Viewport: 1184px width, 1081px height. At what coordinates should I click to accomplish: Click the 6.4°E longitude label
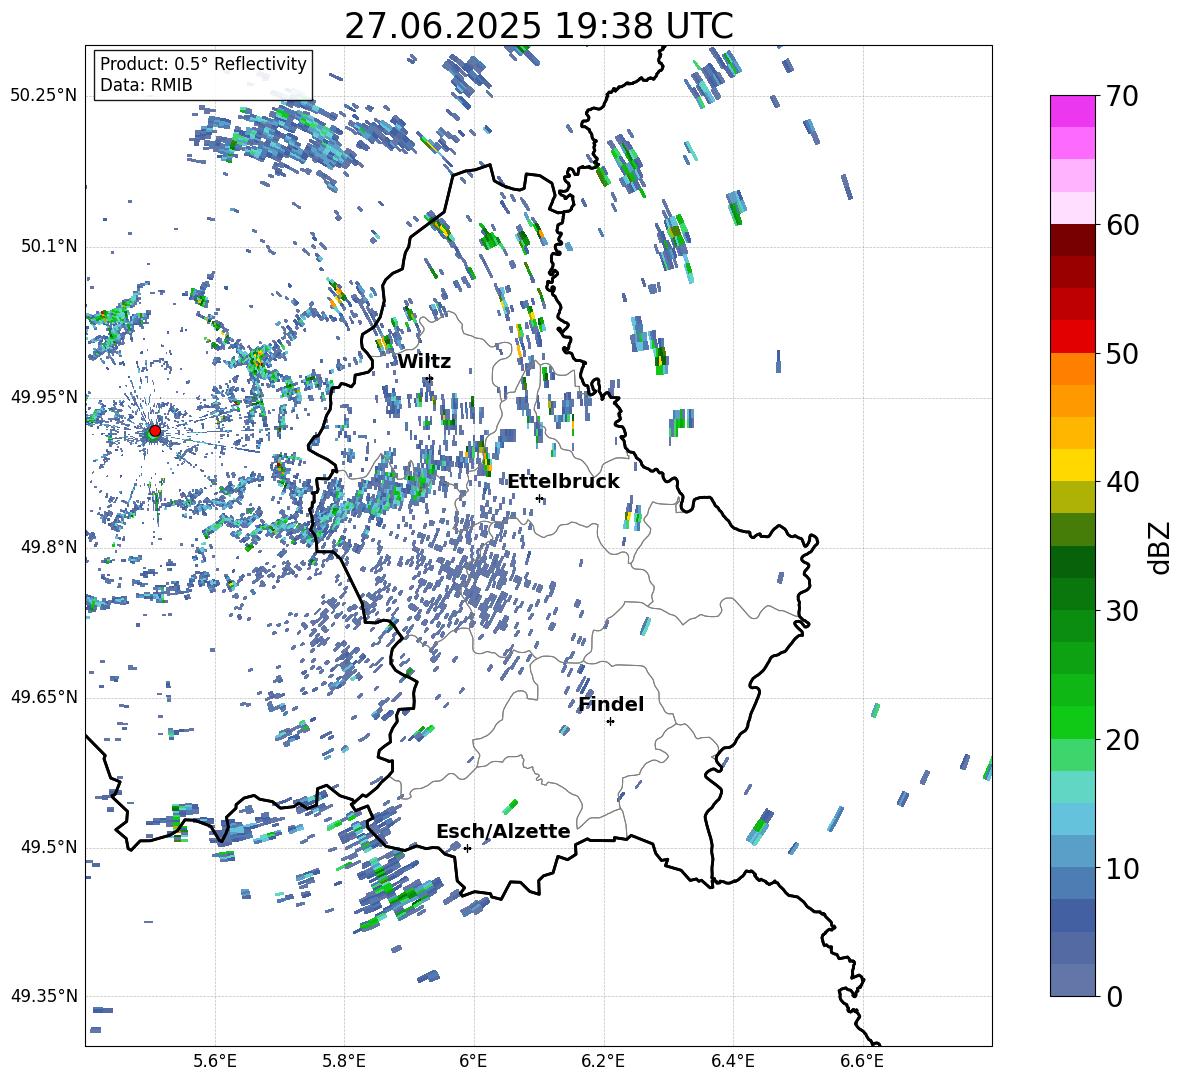click(732, 1061)
